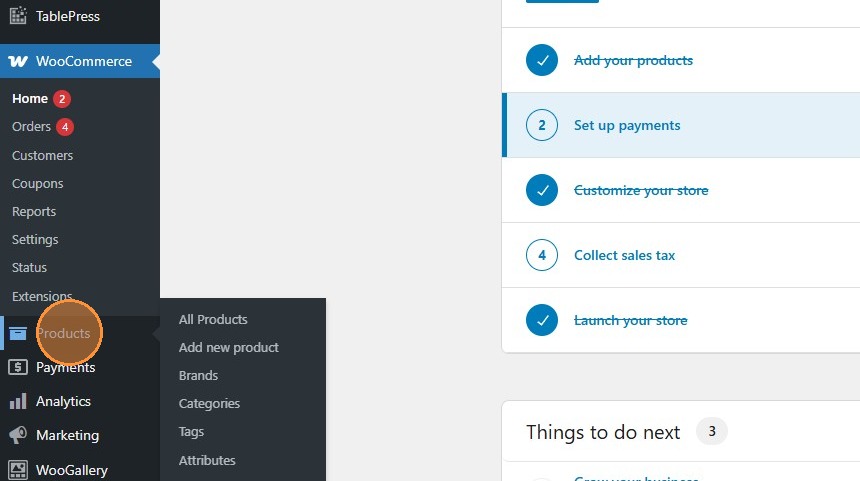The height and width of the screenshot is (481, 860).
Task: Open Collect sales tax task
Action: coord(624,255)
